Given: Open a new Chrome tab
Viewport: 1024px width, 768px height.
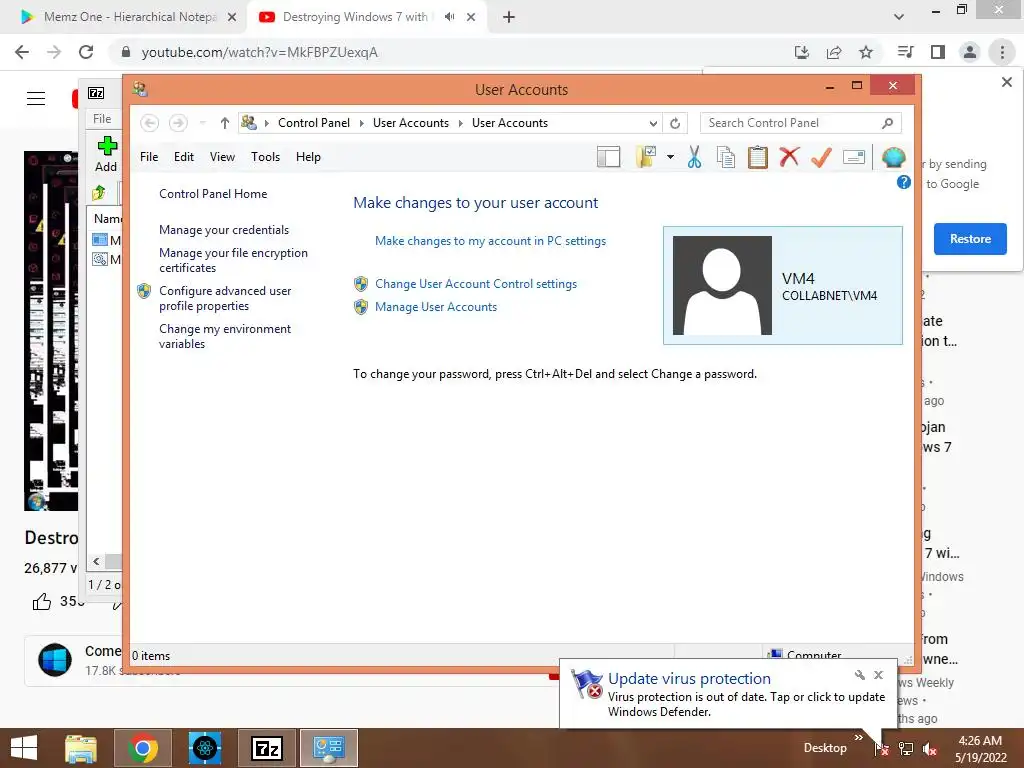Looking at the screenshot, I should pos(509,17).
